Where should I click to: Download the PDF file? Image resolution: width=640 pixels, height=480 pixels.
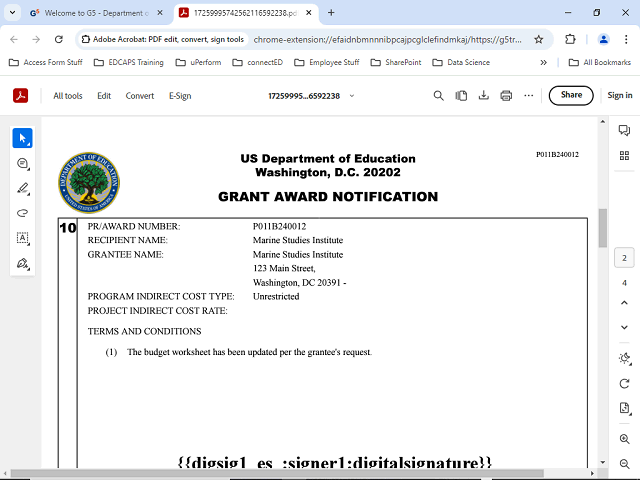pos(484,96)
